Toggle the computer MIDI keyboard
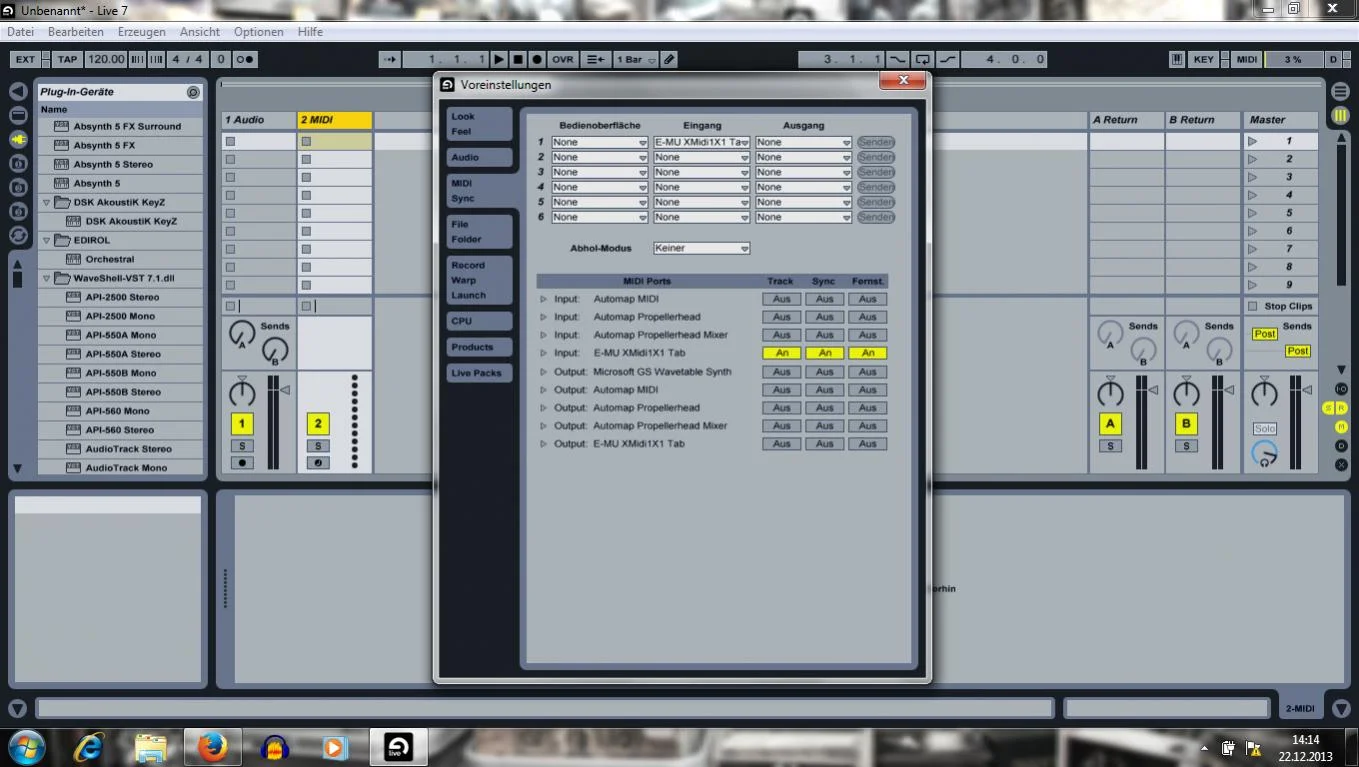The height and width of the screenshot is (767, 1359). click(1177, 59)
